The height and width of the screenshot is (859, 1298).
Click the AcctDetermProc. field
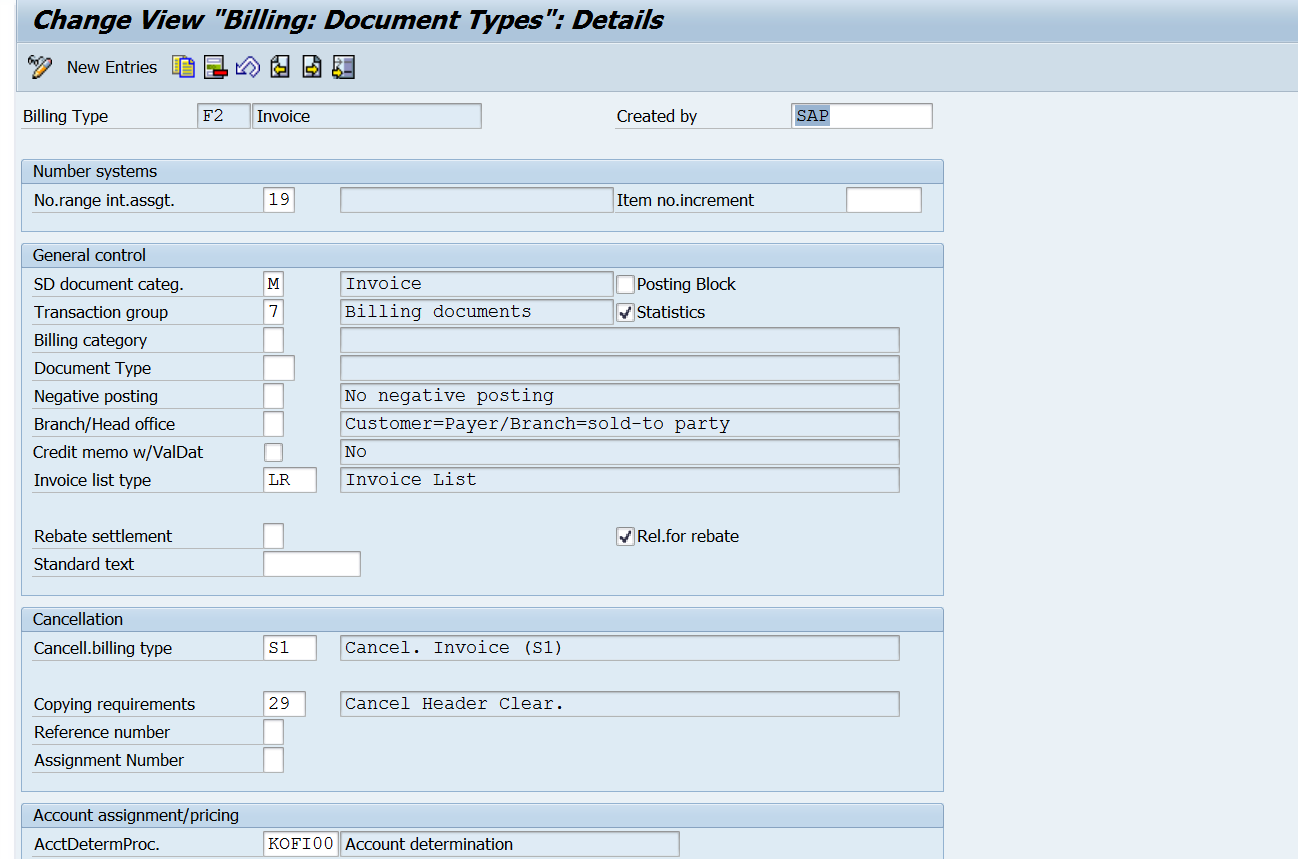(301, 844)
